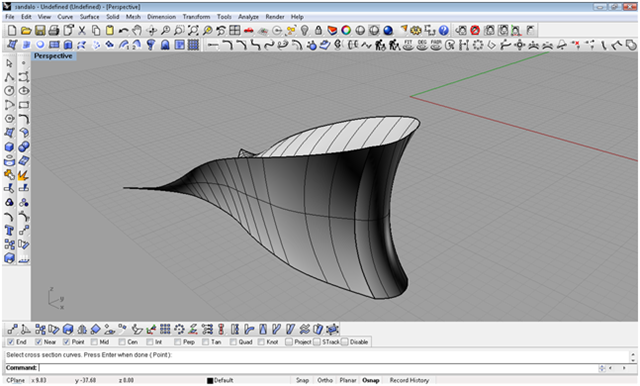Click CPlane in the status bar
Viewport: 640px width, 386px height.
click(x=16, y=380)
